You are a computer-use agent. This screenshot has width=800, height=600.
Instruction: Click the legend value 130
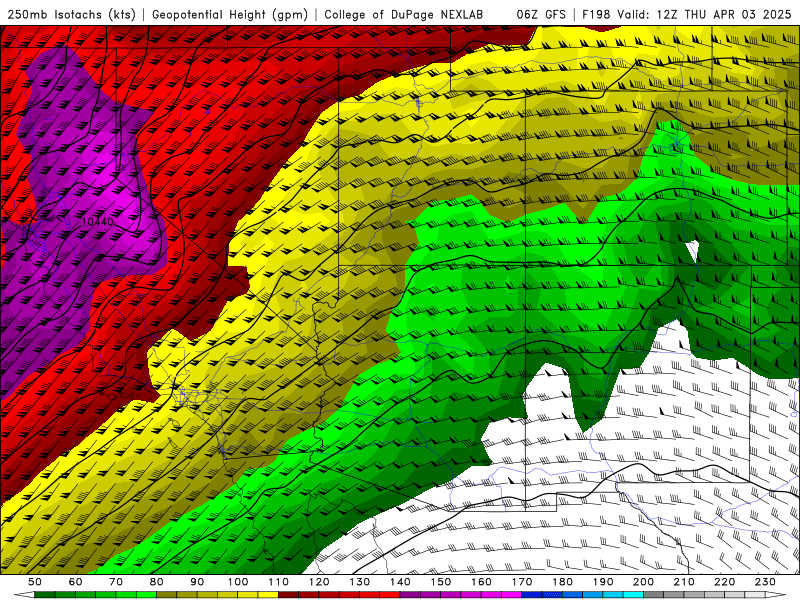click(x=360, y=582)
